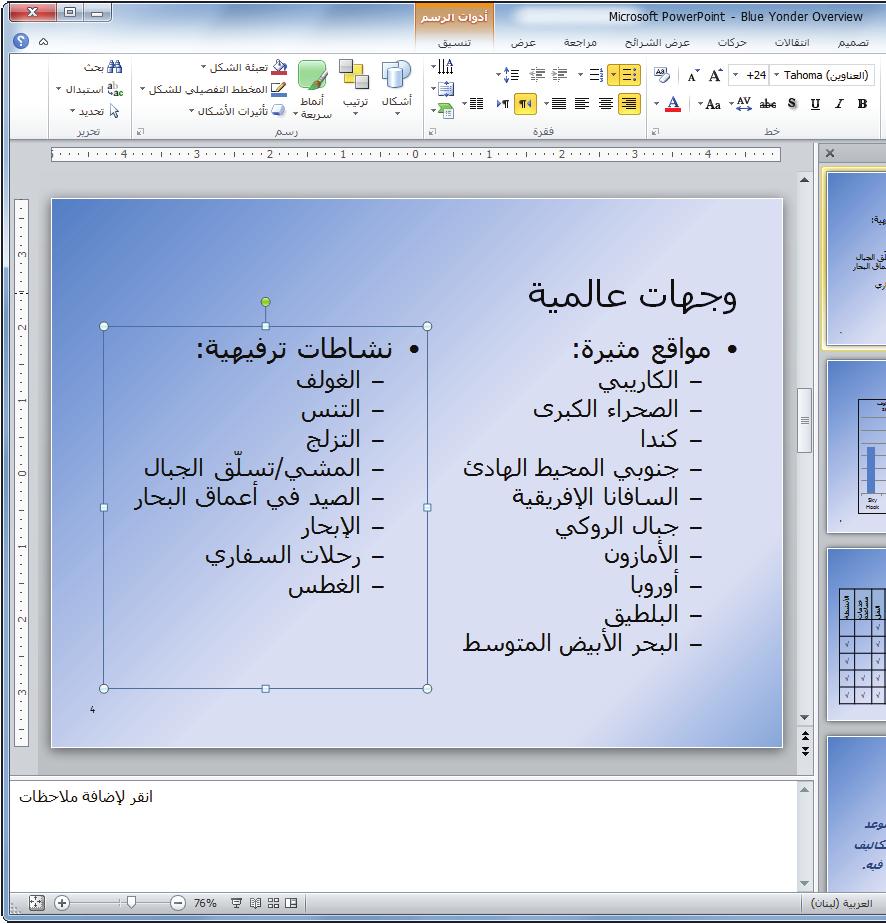The width and height of the screenshot is (886, 924).
Task: Decrease font size (small A)
Action: pos(693,75)
